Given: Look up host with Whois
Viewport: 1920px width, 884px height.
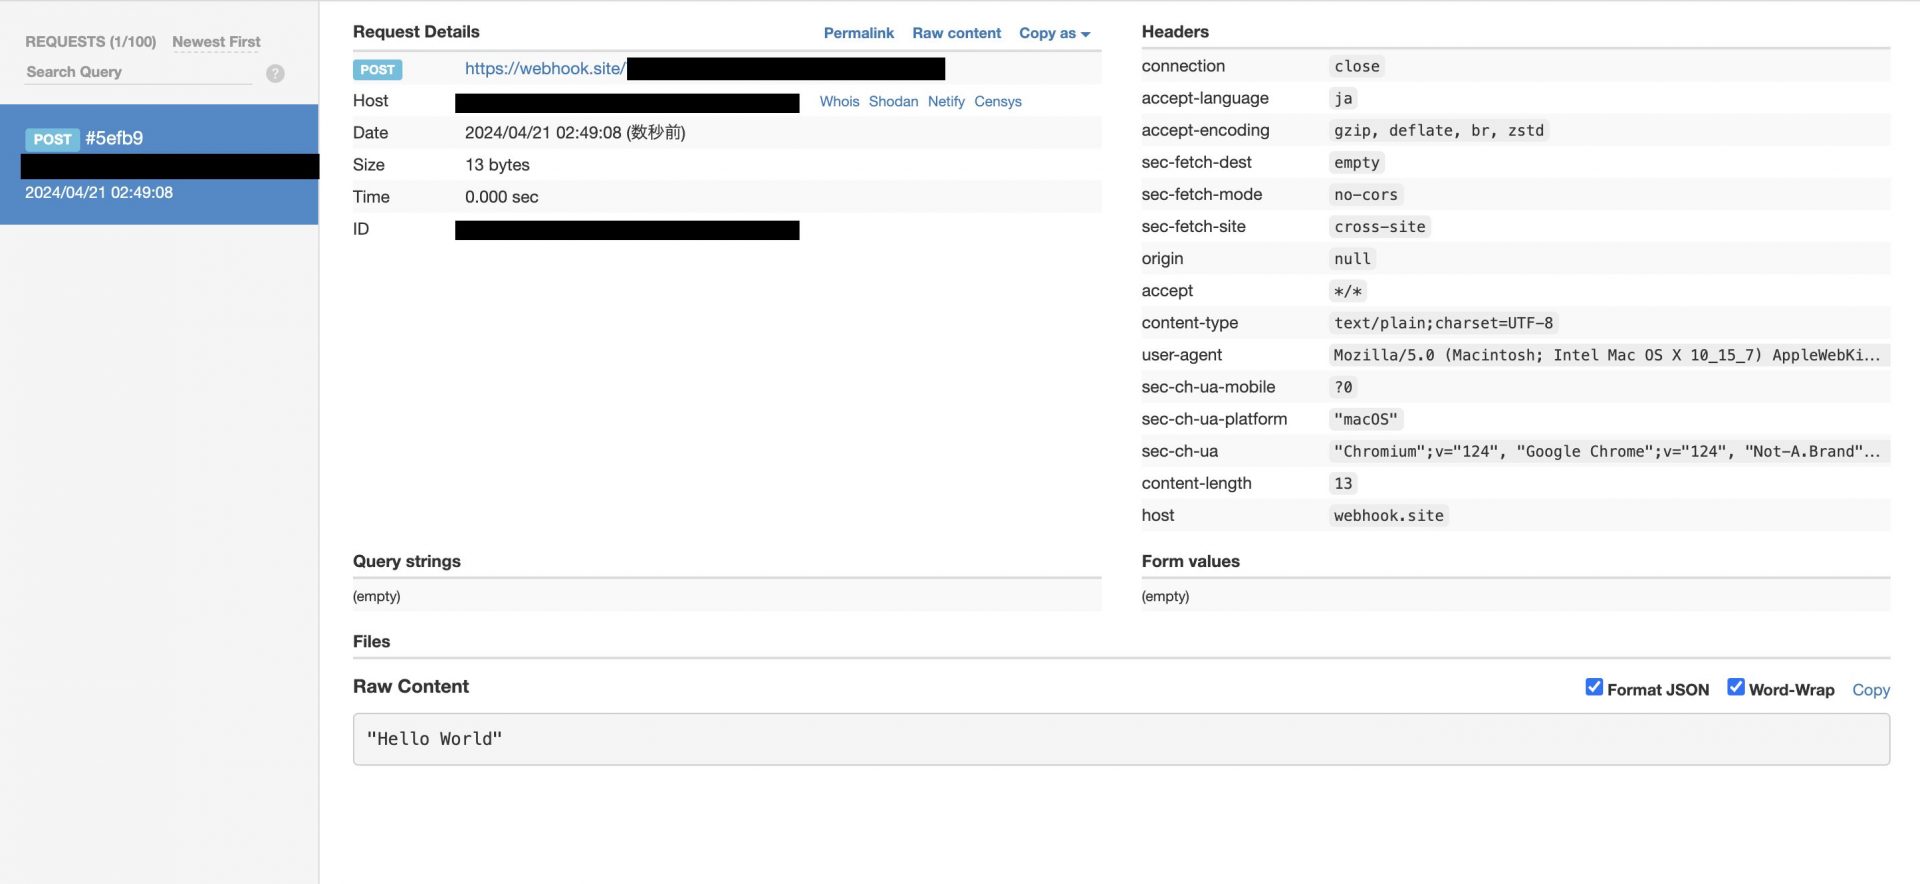Looking at the screenshot, I should [839, 101].
